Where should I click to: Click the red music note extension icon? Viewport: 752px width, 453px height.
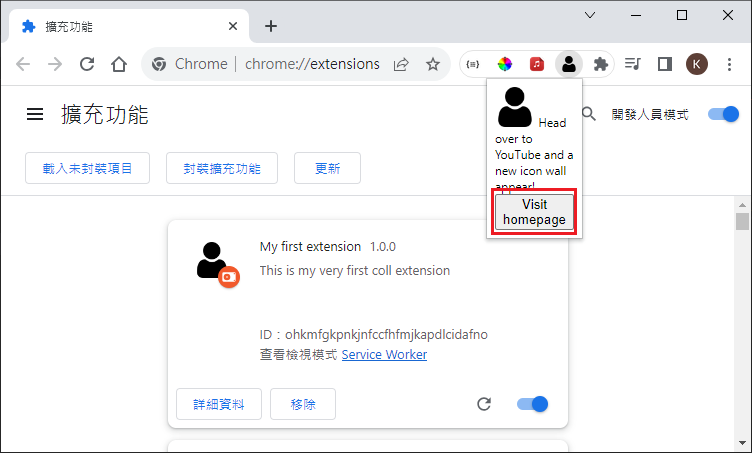tap(537, 64)
